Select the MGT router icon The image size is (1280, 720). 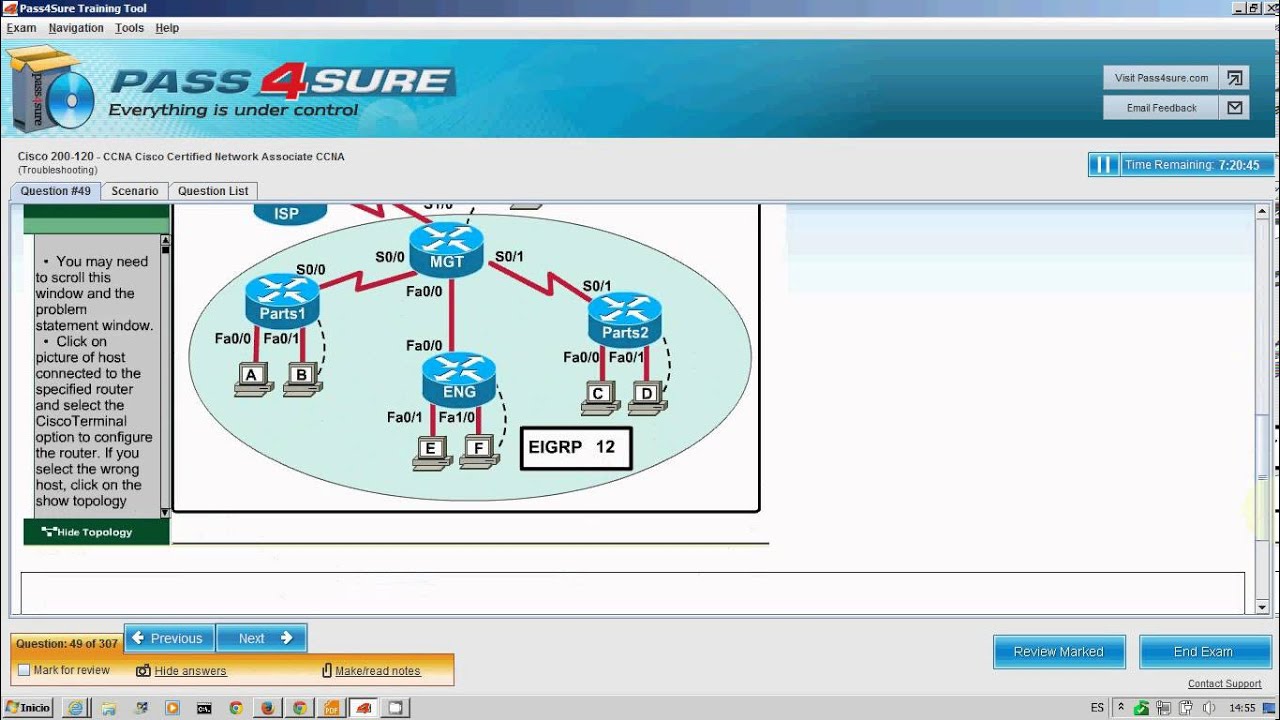tap(447, 249)
